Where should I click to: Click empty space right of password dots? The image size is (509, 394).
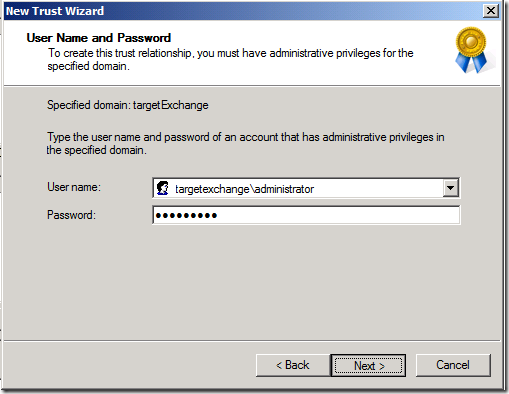click(337, 215)
